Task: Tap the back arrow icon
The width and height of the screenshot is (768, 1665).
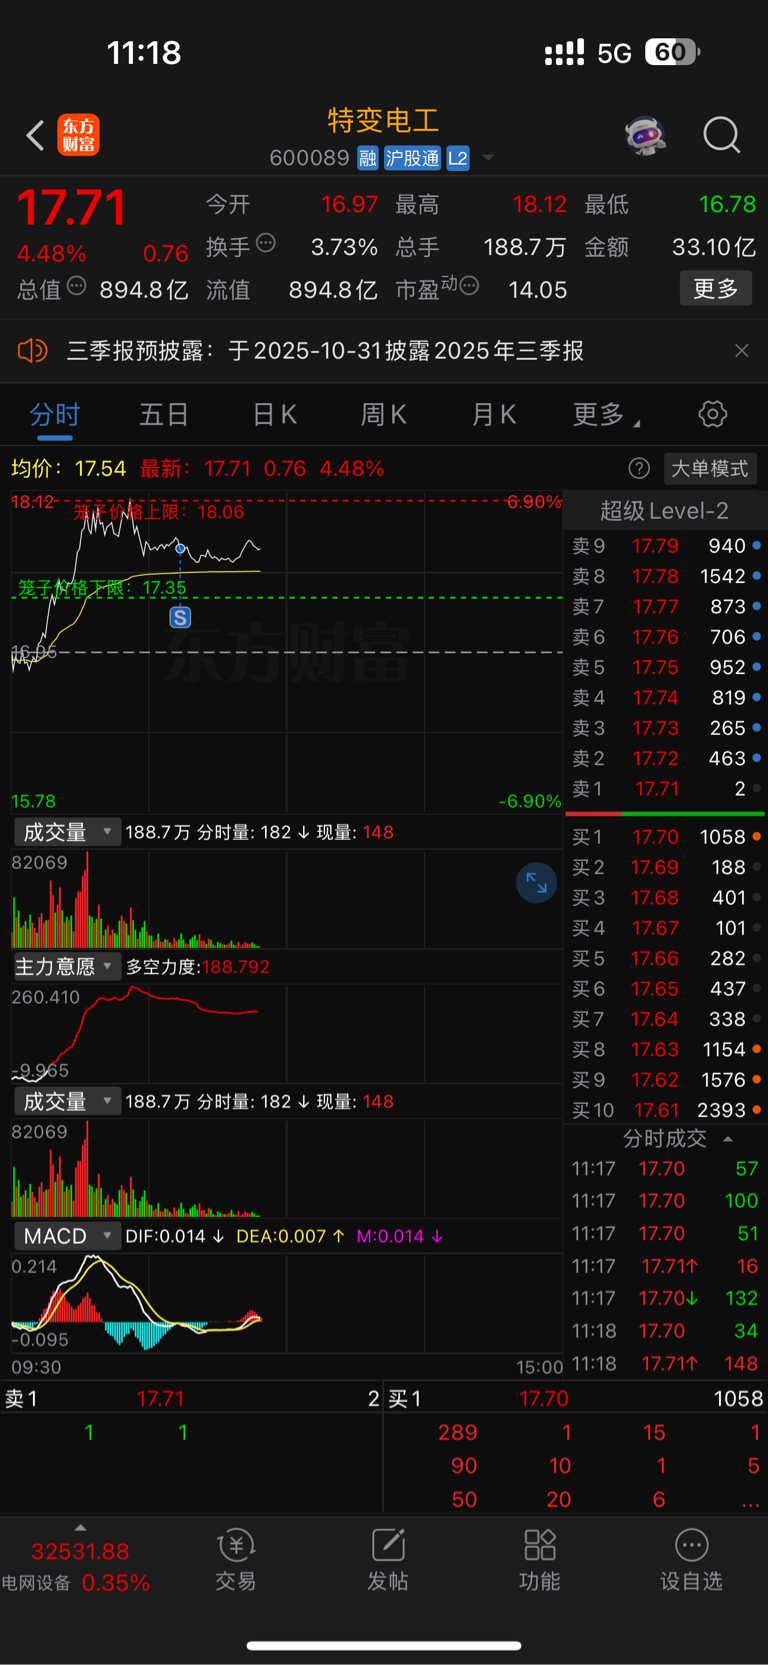Action: click(x=36, y=135)
